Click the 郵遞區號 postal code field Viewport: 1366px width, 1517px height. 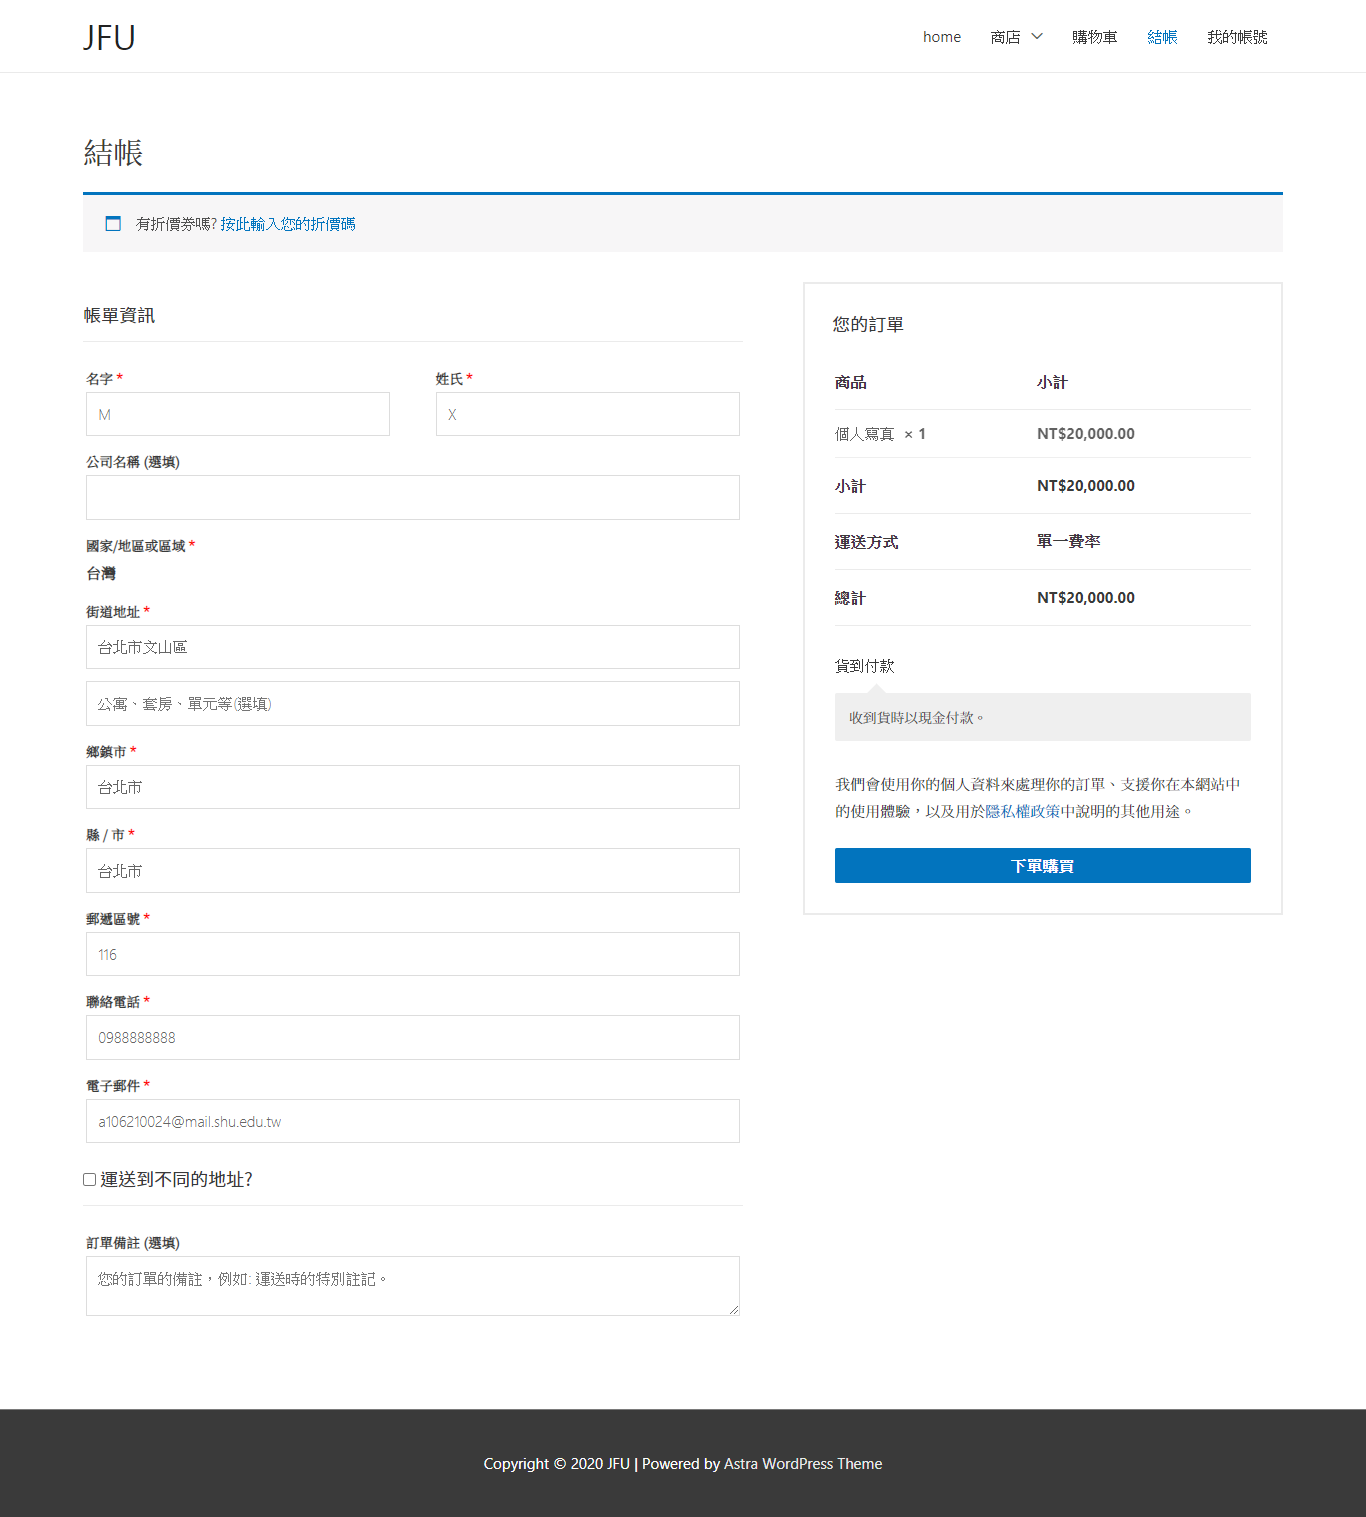point(412,954)
